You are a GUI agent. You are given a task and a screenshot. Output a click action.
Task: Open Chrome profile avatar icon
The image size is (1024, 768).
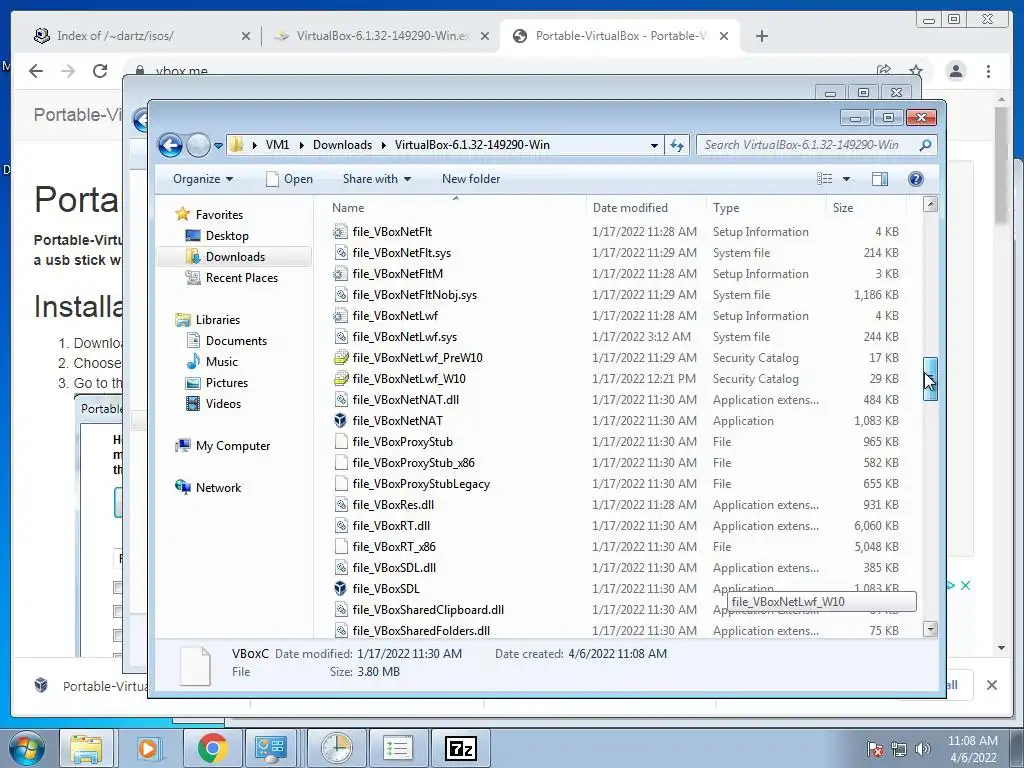[x=955, y=71]
